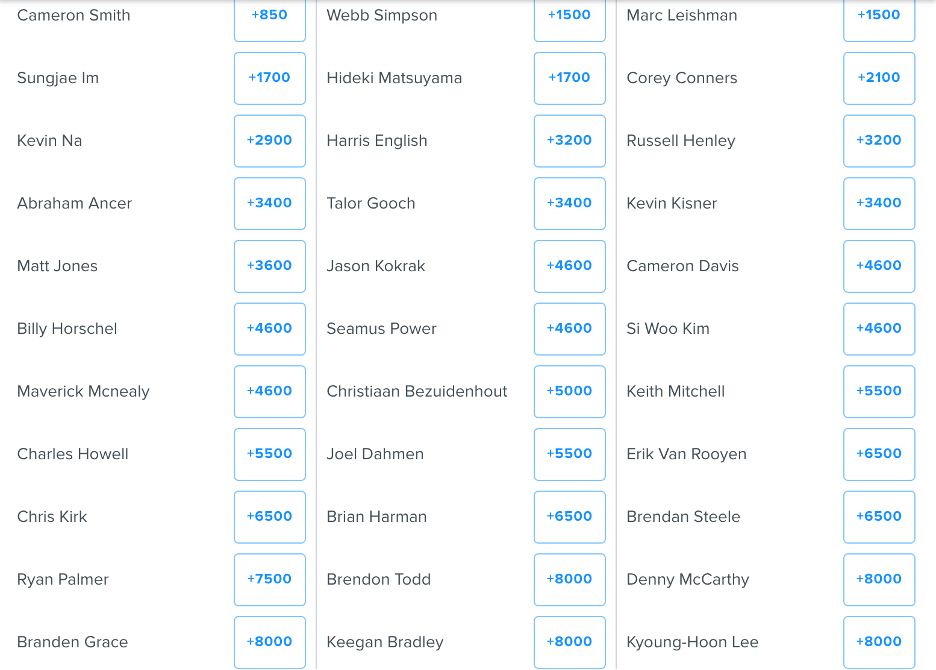The height and width of the screenshot is (670, 936).
Task: Select Webb Simpson's +1500 odds
Action: [570, 17]
